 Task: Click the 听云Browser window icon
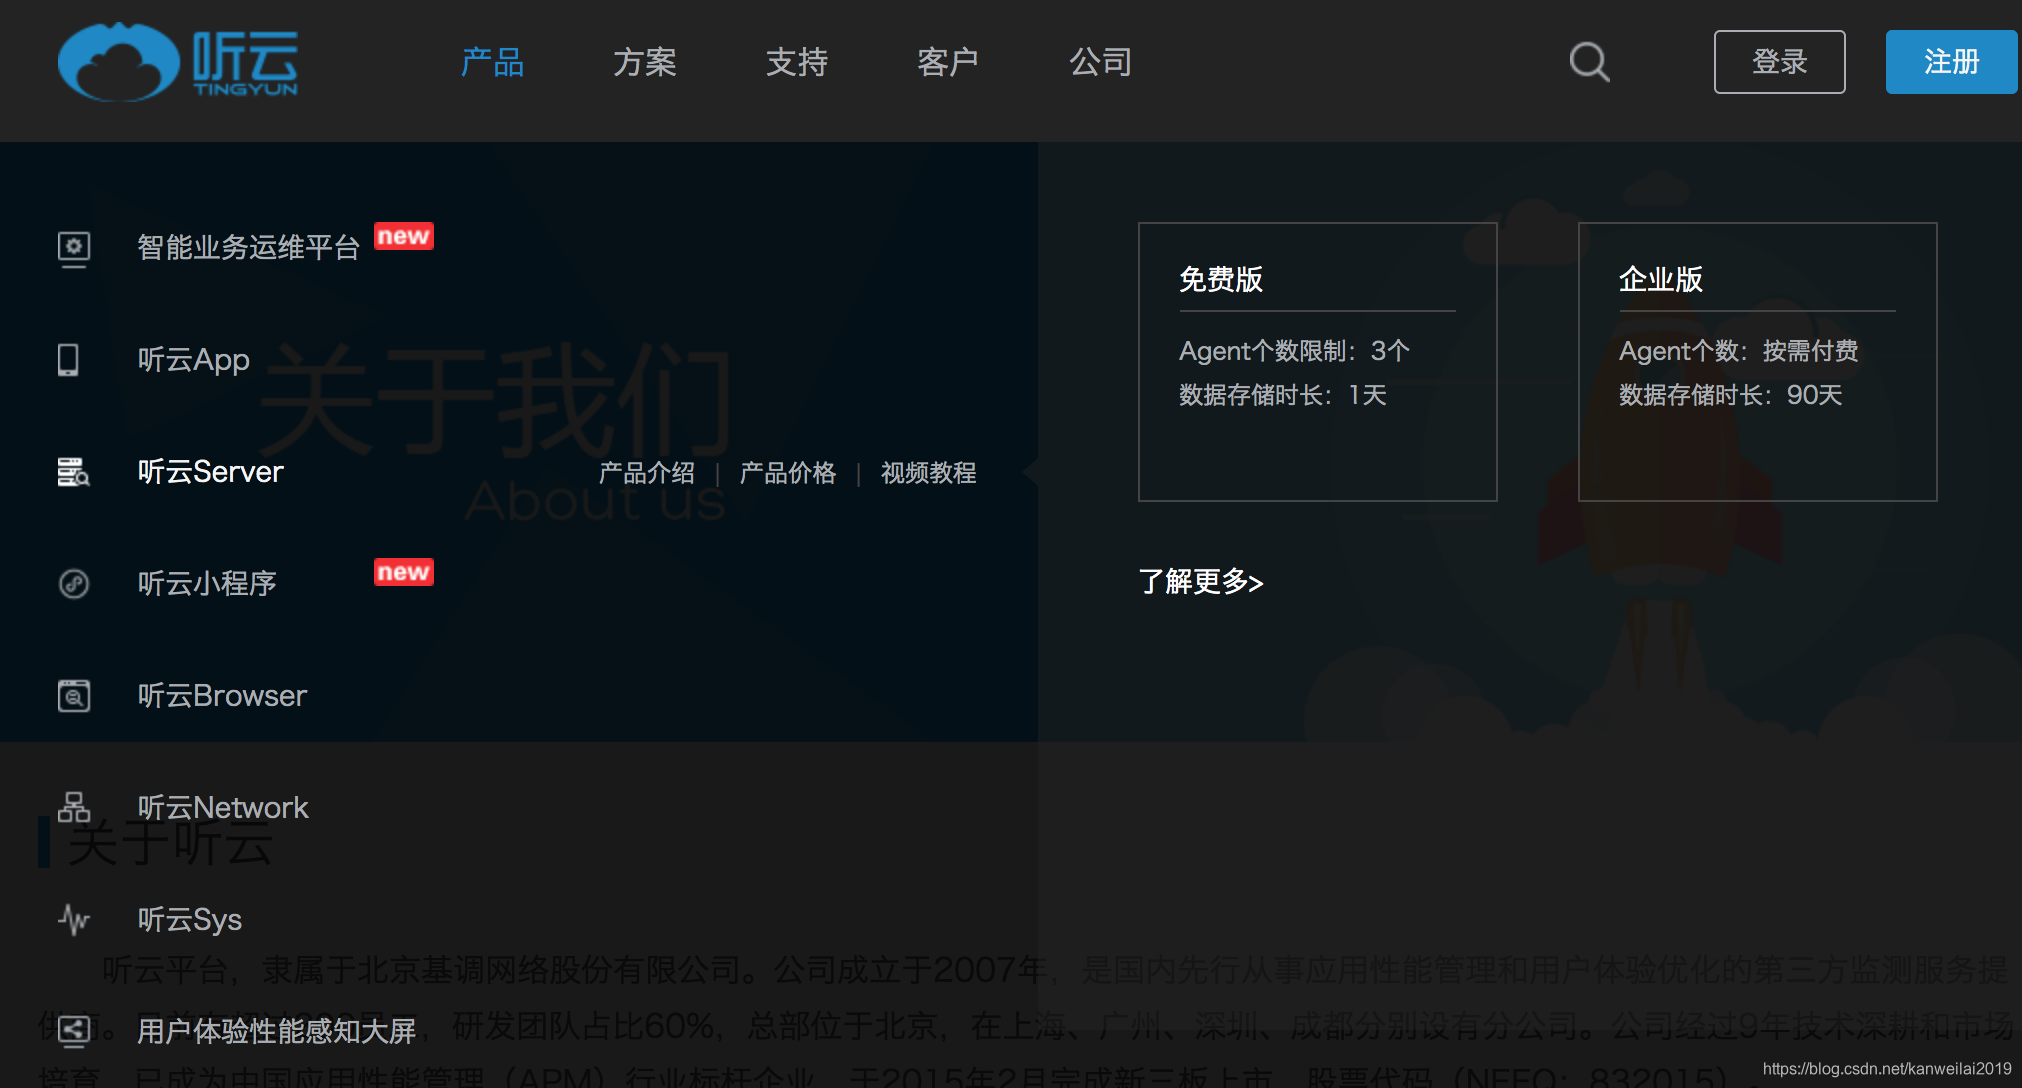pos(74,696)
